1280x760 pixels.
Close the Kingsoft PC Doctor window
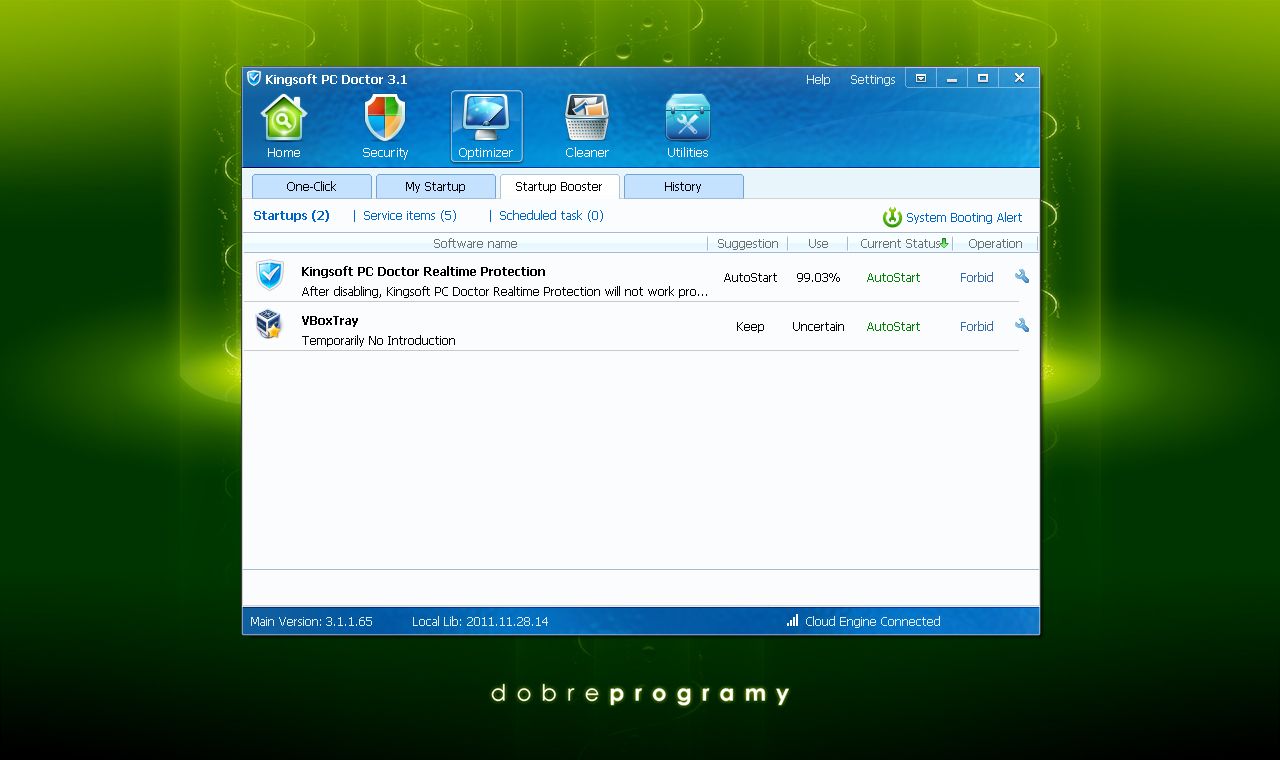click(x=1019, y=78)
